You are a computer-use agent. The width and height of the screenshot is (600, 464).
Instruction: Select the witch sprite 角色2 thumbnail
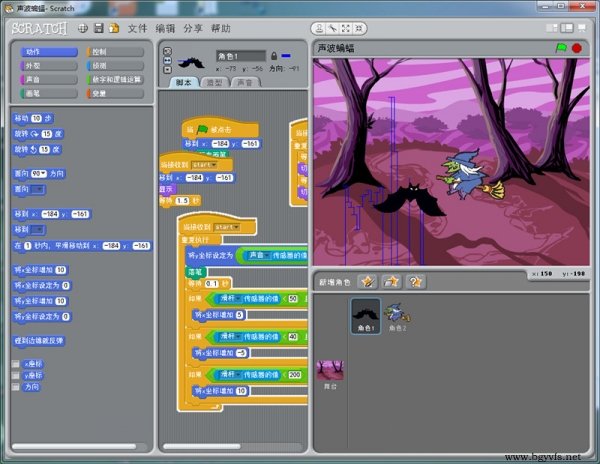click(x=398, y=316)
